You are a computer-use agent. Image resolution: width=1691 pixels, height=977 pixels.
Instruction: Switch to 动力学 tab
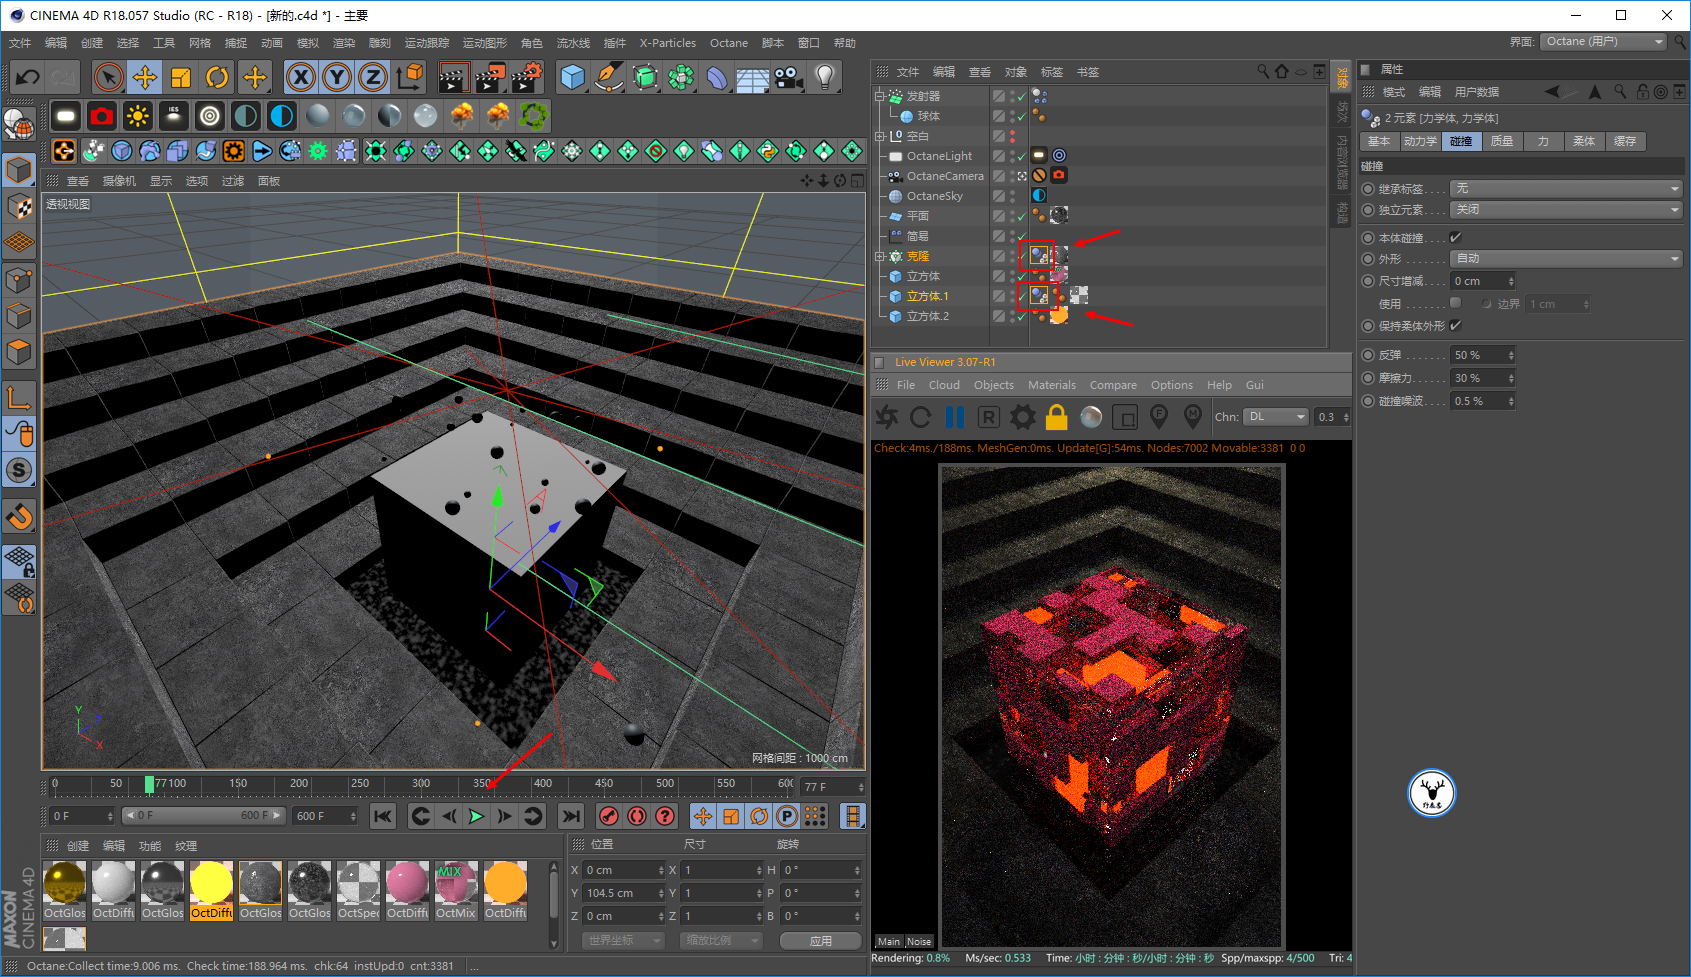(x=1420, y=141)
